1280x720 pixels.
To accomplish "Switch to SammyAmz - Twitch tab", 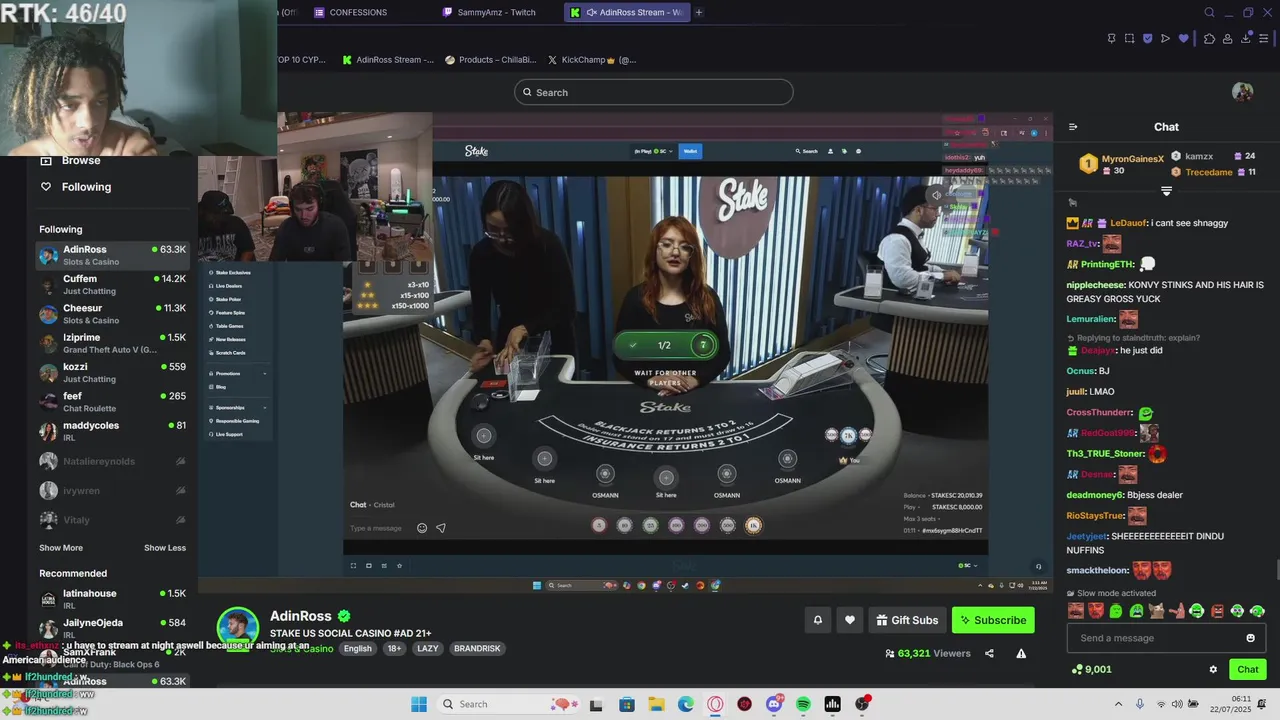I will tap(496, 12).
